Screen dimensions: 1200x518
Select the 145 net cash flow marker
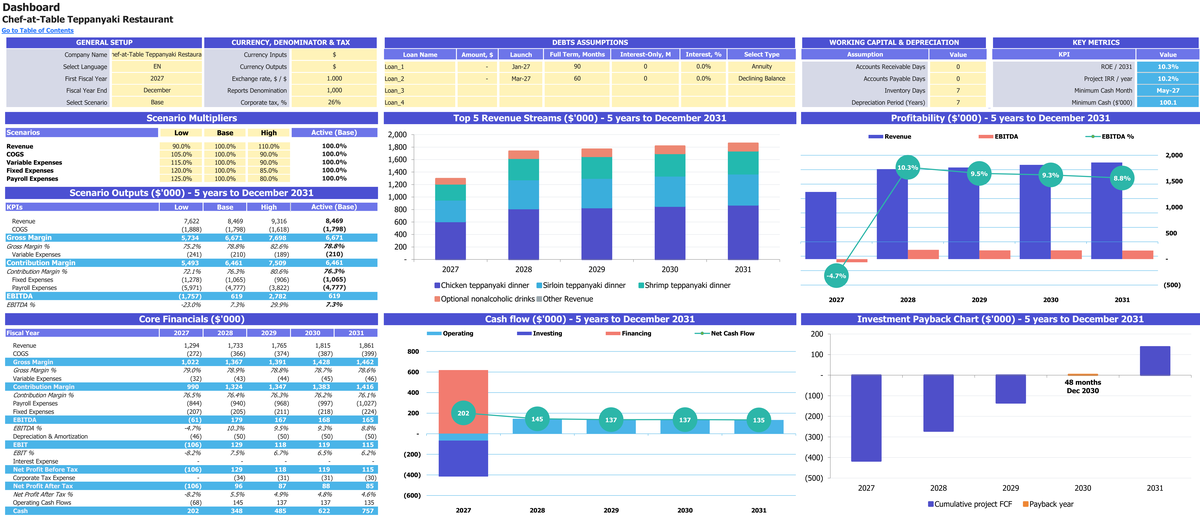(537, 419)
